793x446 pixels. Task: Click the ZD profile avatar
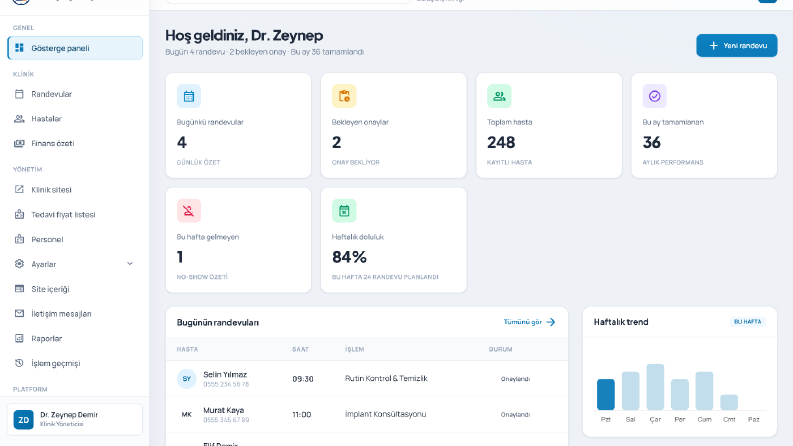coord(23,420)
